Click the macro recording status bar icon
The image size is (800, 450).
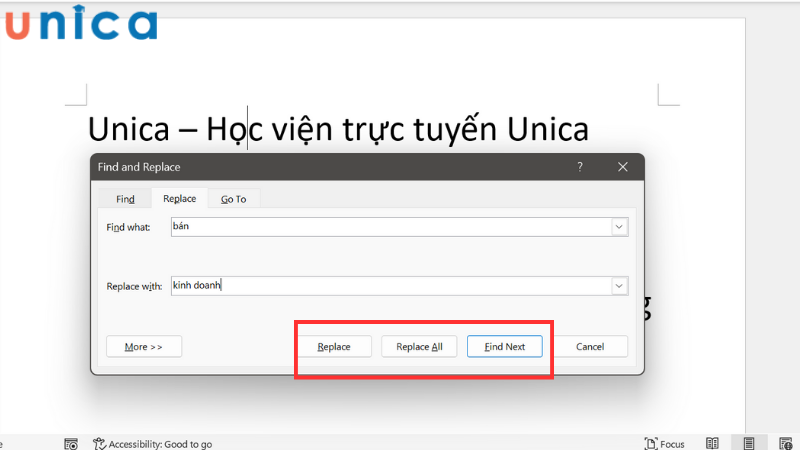pos(71,444)
